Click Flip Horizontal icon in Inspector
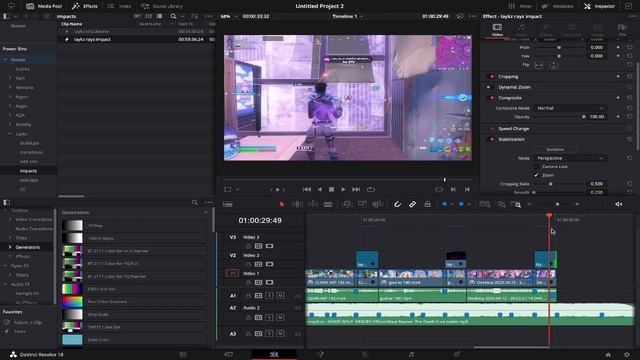 pyautogui.click(x=539, y=65)
